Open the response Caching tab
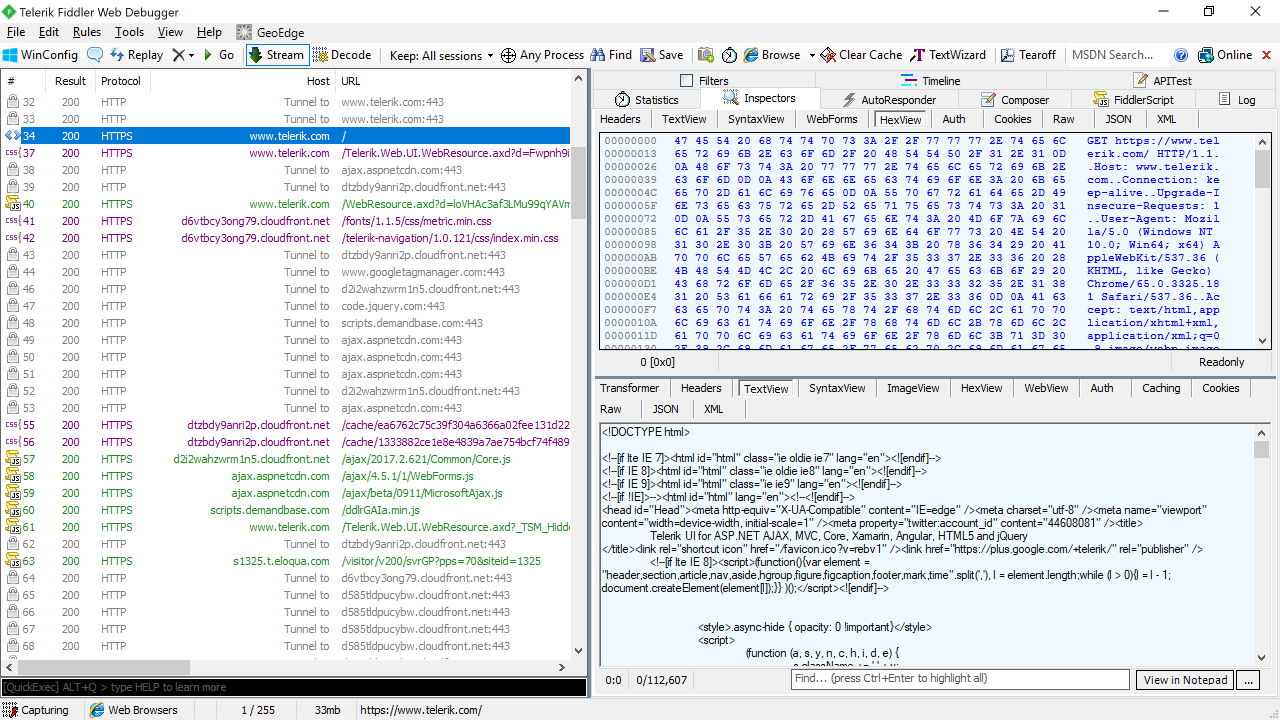Screen dimensions: 1280x720 tap(1161, 388)
